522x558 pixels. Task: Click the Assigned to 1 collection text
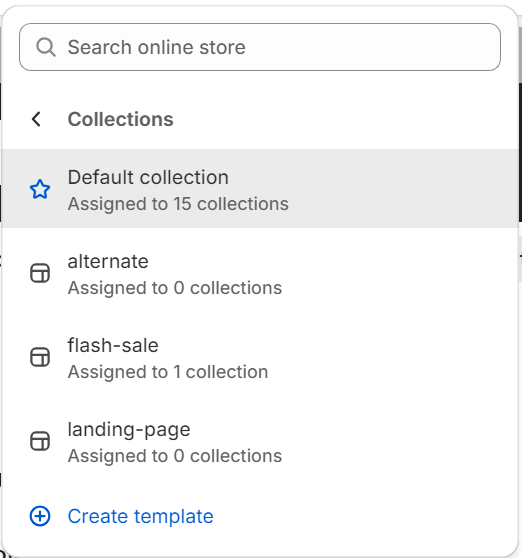coord(168,372)
